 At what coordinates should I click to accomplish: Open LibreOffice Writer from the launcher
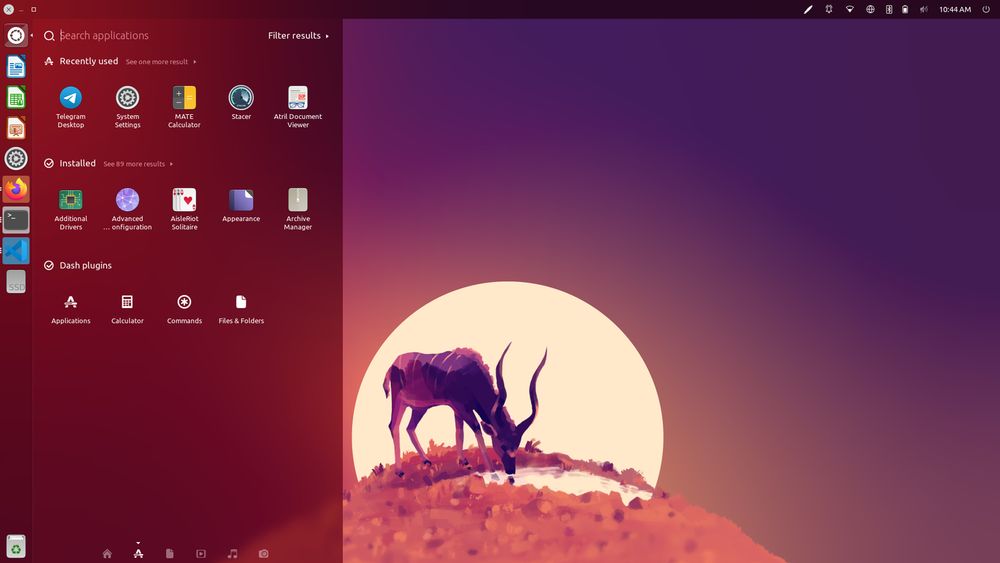point(16,66)
